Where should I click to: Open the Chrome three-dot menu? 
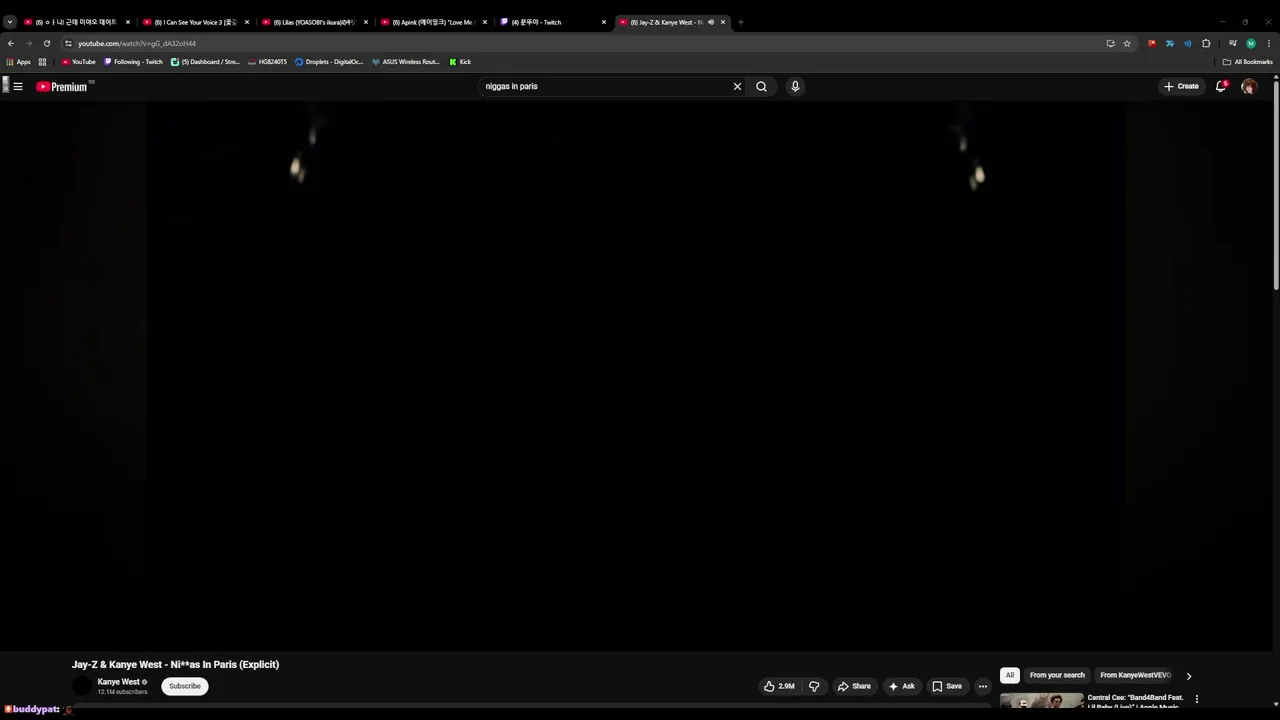pos(1269,43)
